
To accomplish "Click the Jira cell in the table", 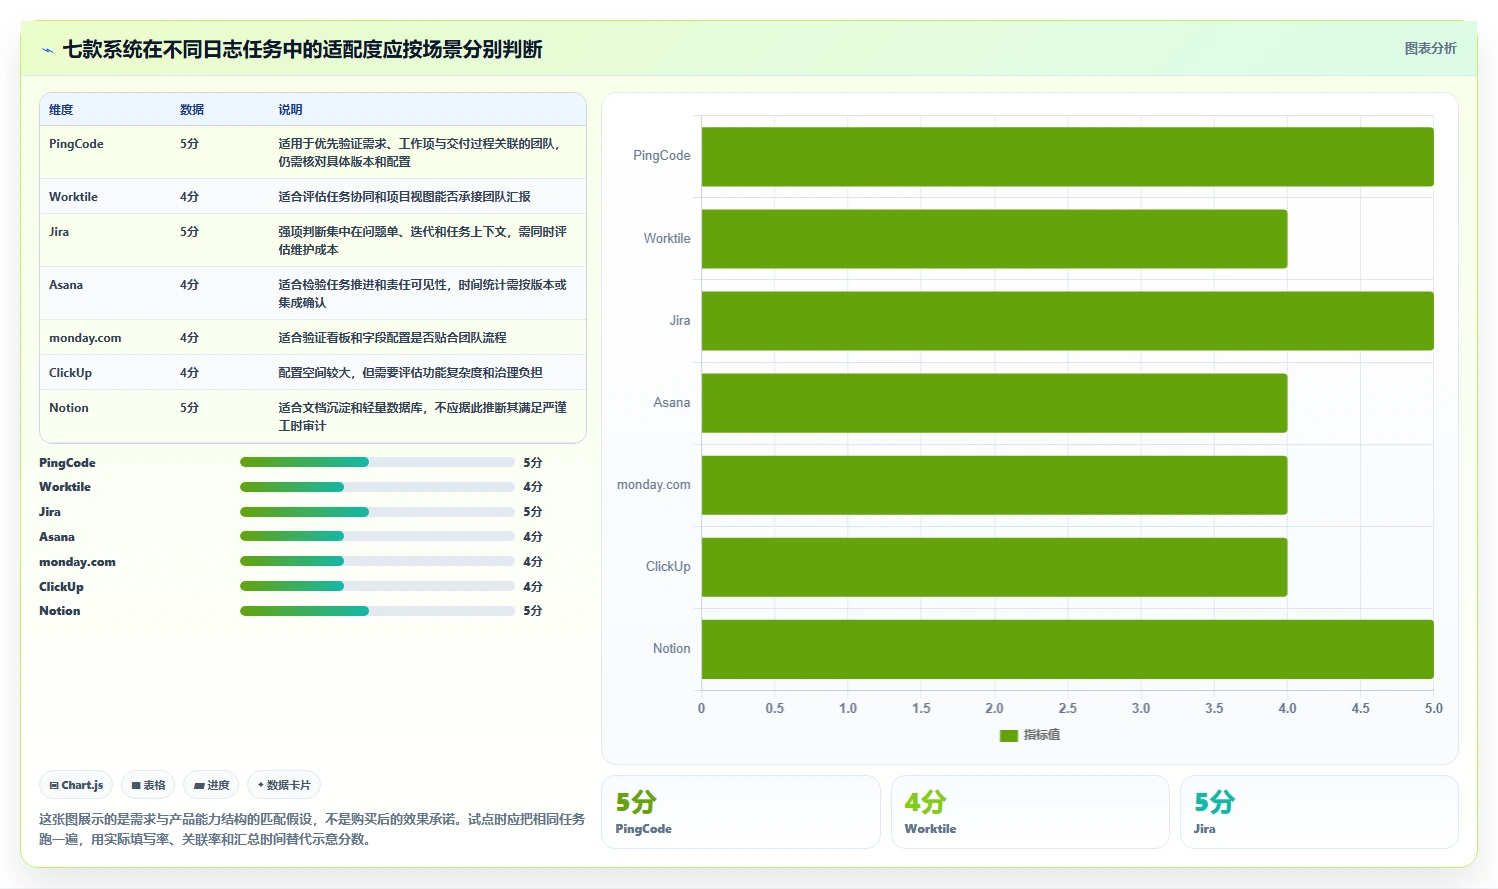I will tap(59, 232).
